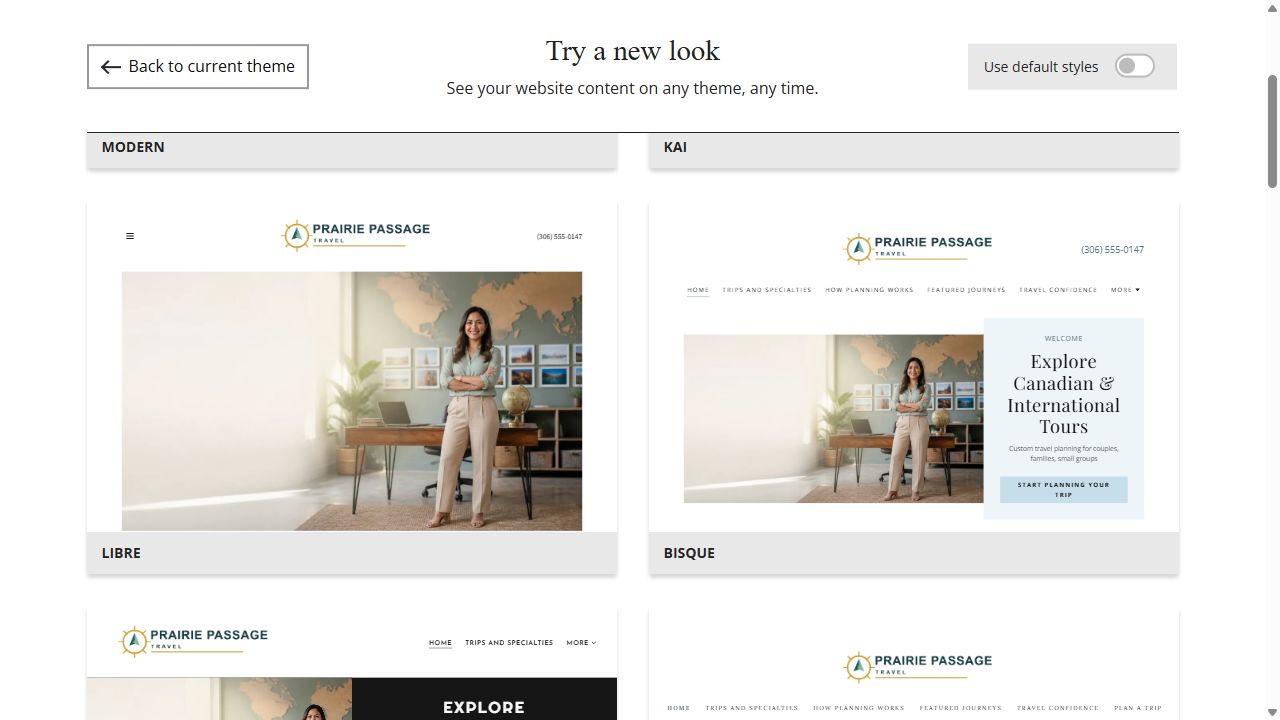
Task: Open Trips and Specialties in the preview below Libre
Action: (509, 643)
